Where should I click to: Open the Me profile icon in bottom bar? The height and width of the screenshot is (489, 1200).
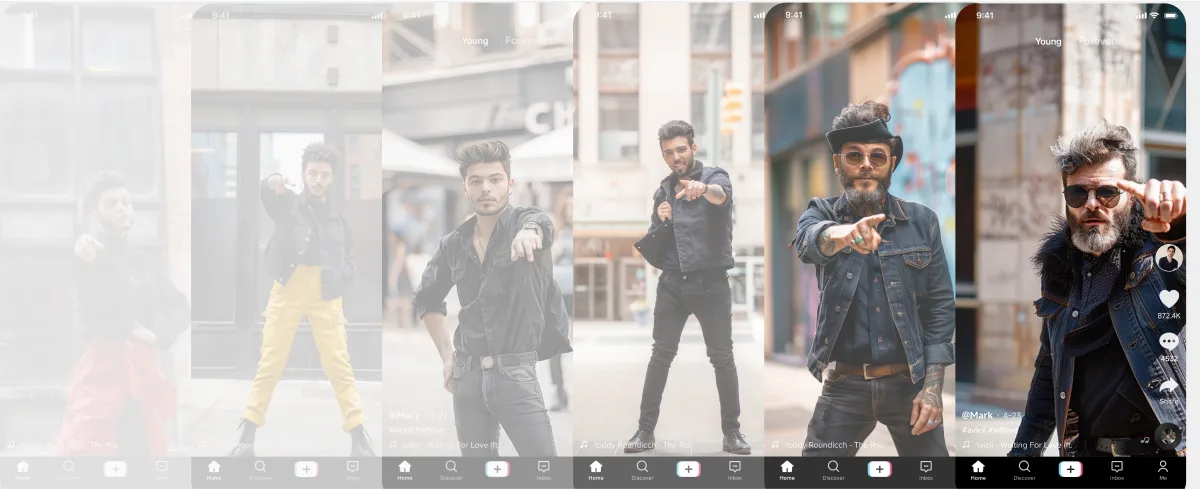pyautogui.click(x=1163, y=467)
